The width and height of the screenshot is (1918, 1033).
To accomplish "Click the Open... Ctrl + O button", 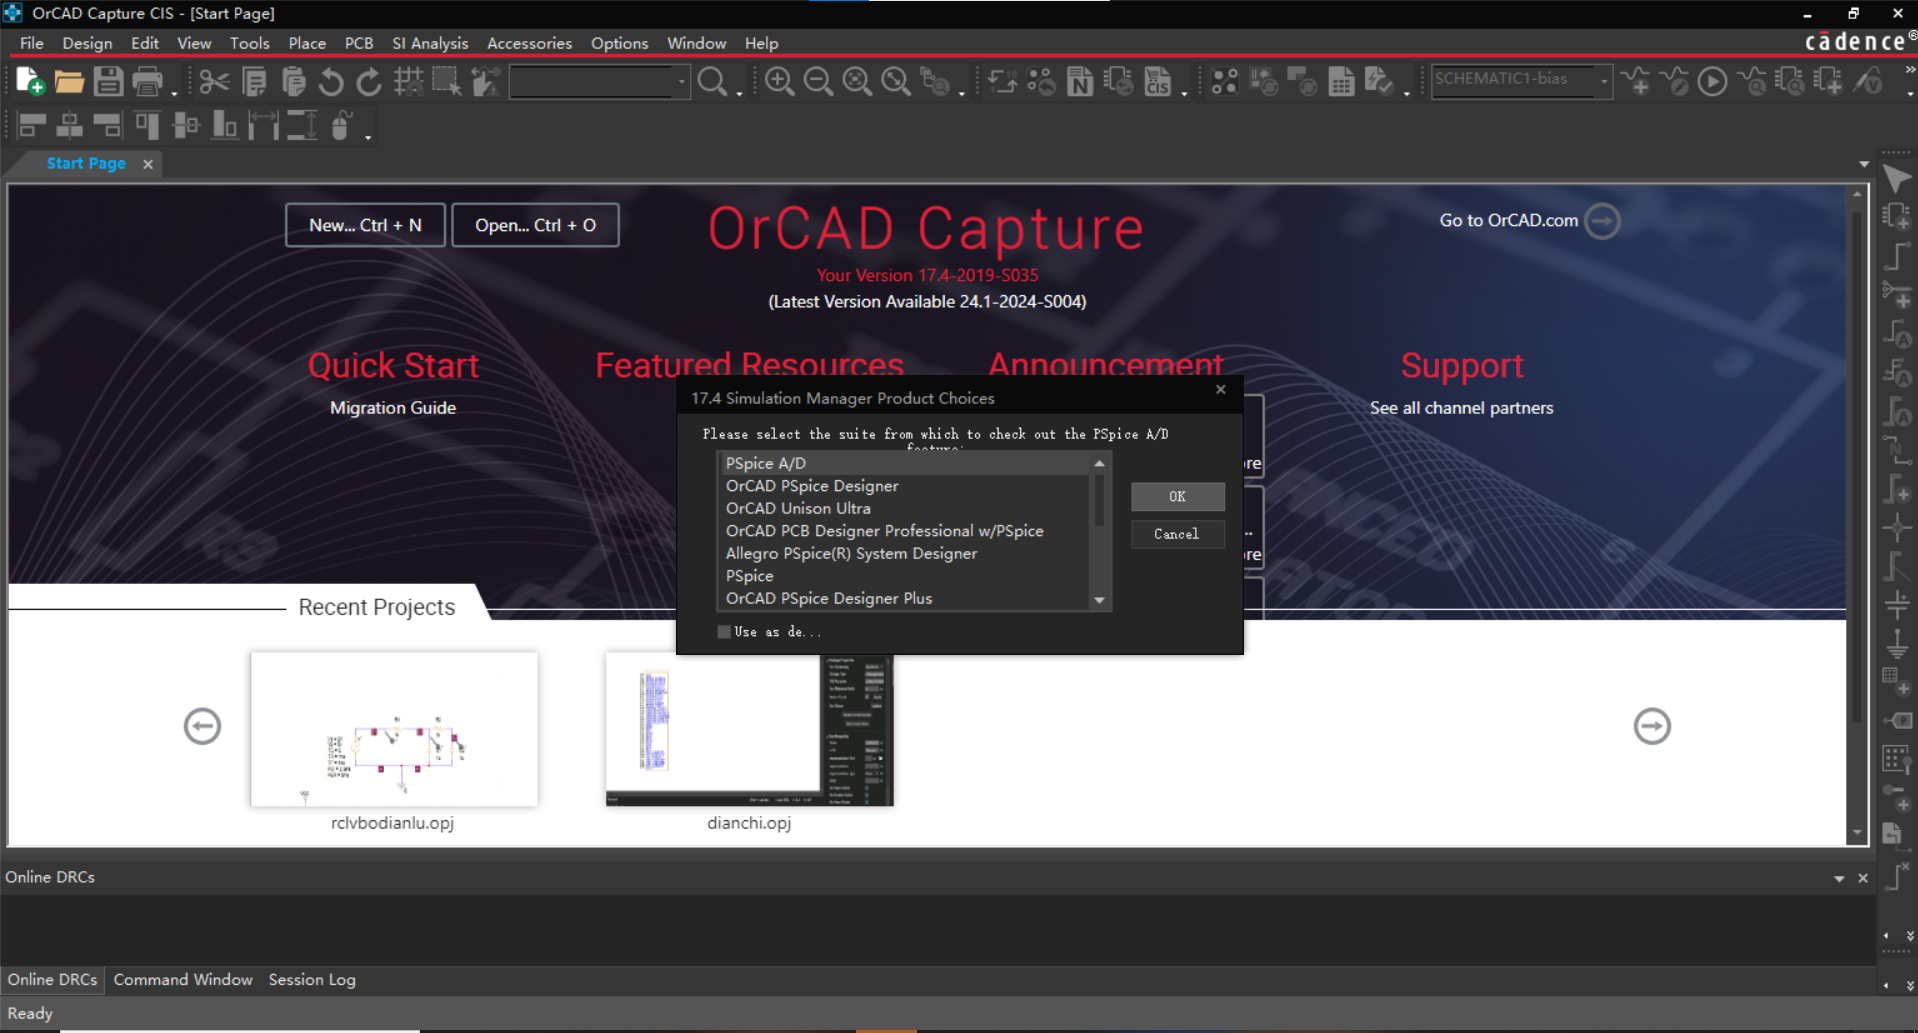I will [535, 225].
